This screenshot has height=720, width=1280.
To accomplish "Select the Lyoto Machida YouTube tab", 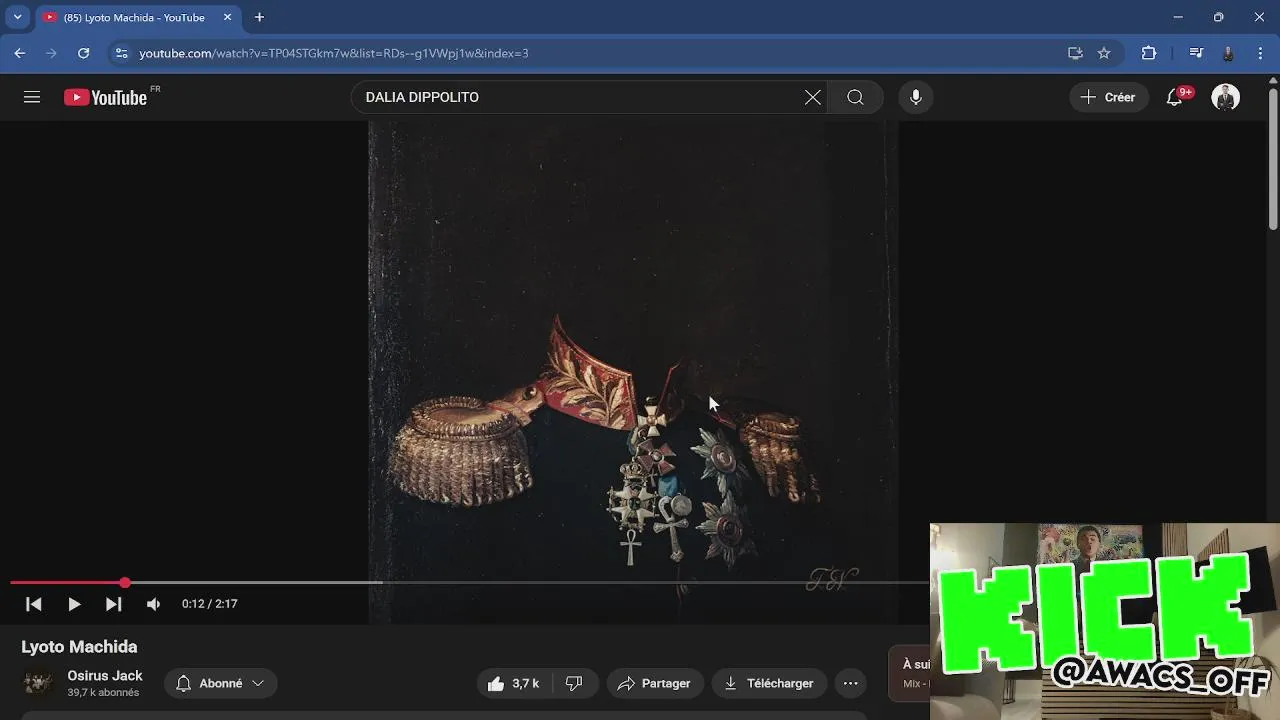I will [135, 17].
